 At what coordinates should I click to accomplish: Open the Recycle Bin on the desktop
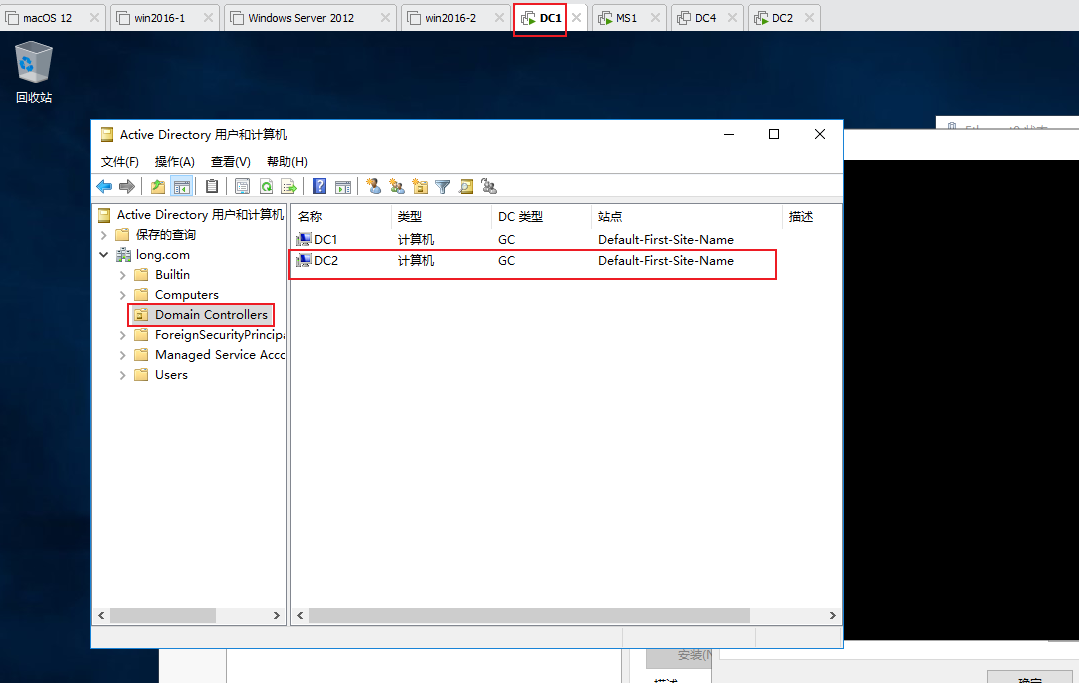[34, 72]
